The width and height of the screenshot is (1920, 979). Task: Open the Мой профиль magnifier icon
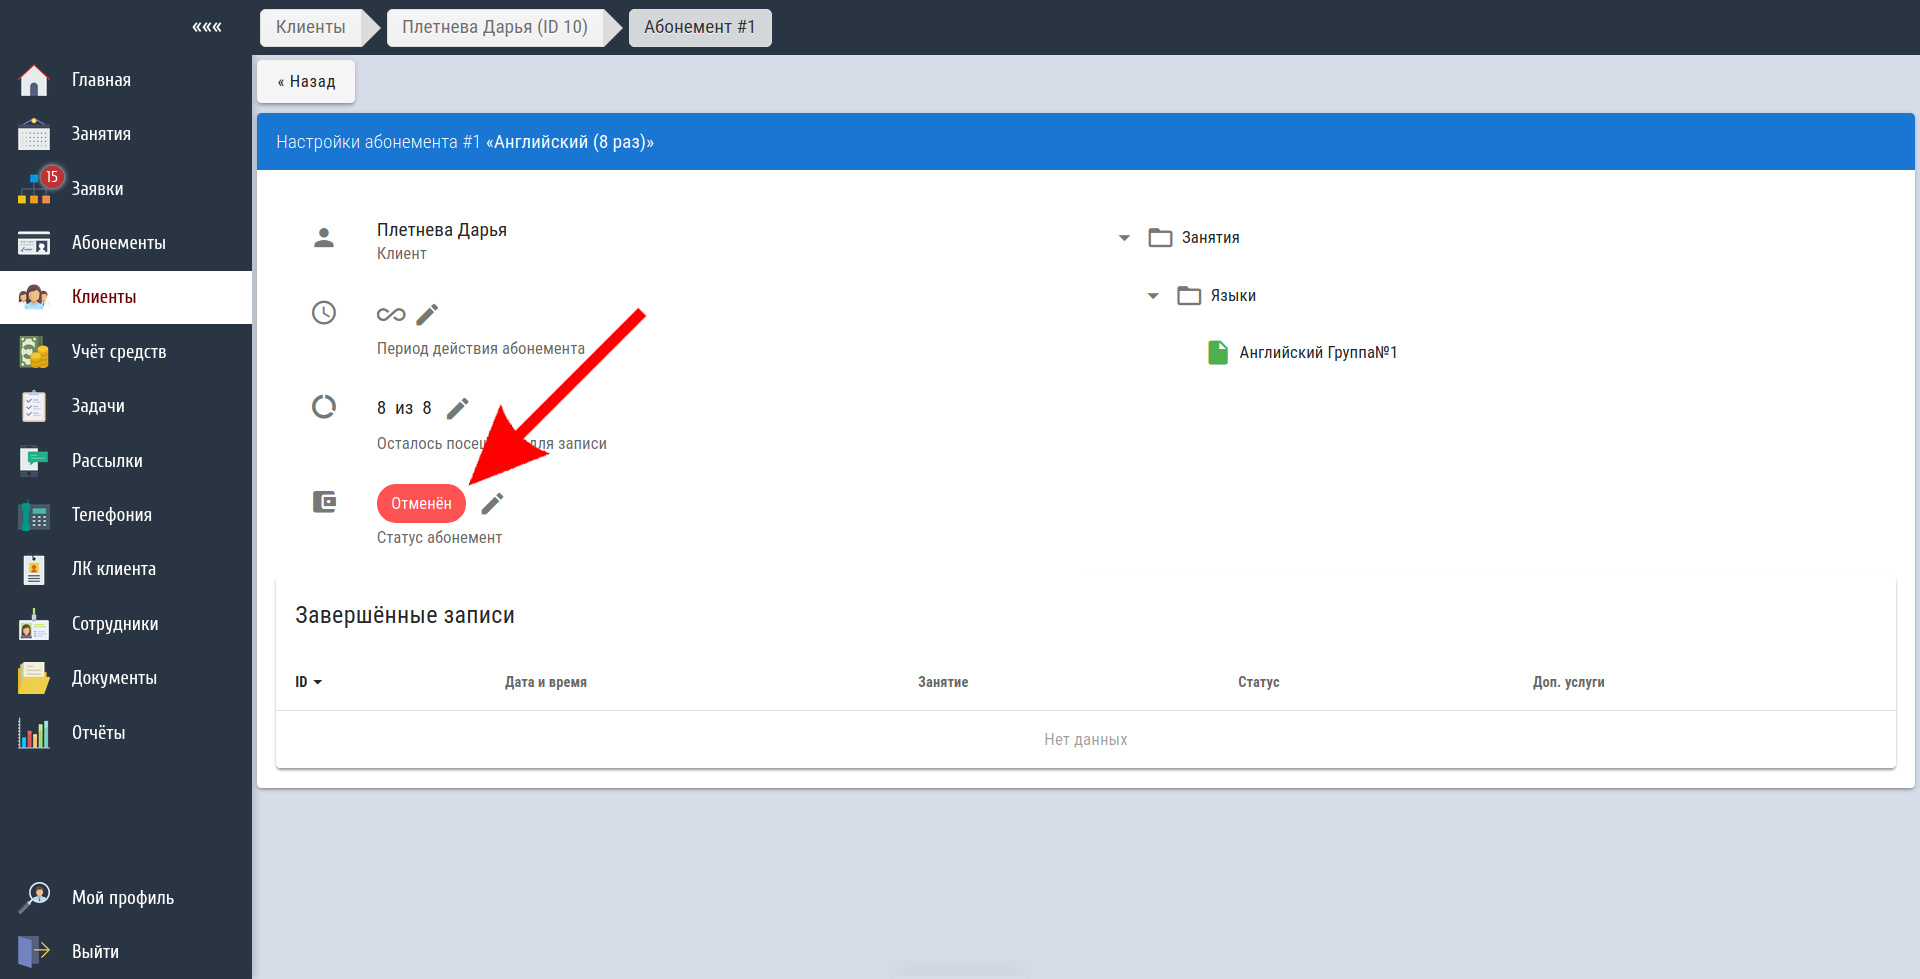tap(34, 897)
